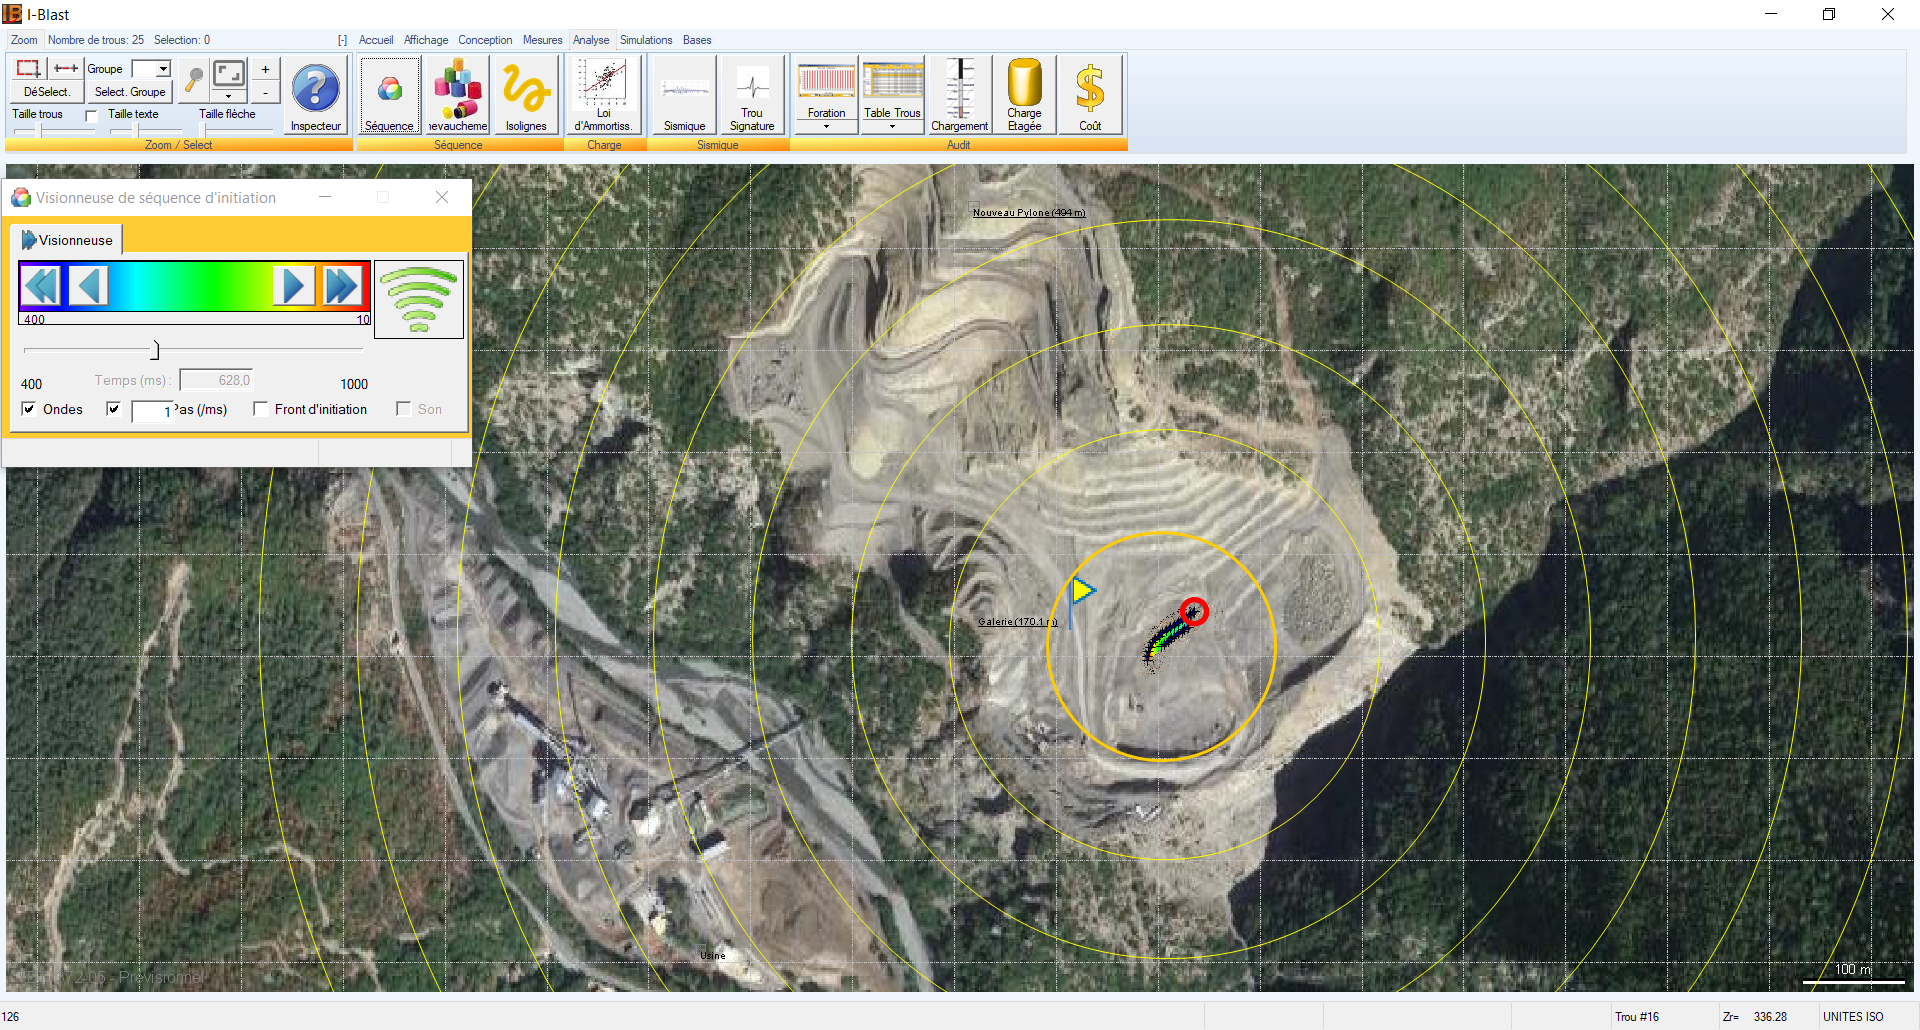
Task: Open the Simulations tab
Action: pyautogui.click(x=646, y=40)
